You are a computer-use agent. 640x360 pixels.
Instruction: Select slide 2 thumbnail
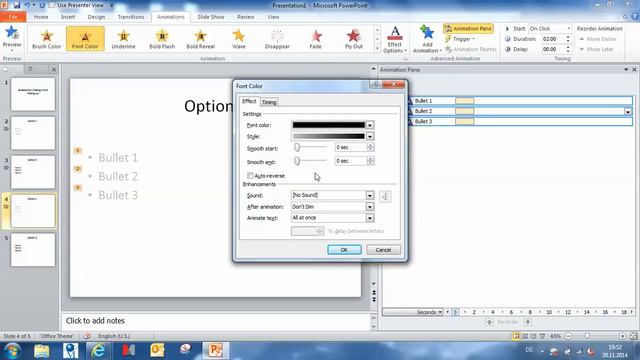pos(33,133)
